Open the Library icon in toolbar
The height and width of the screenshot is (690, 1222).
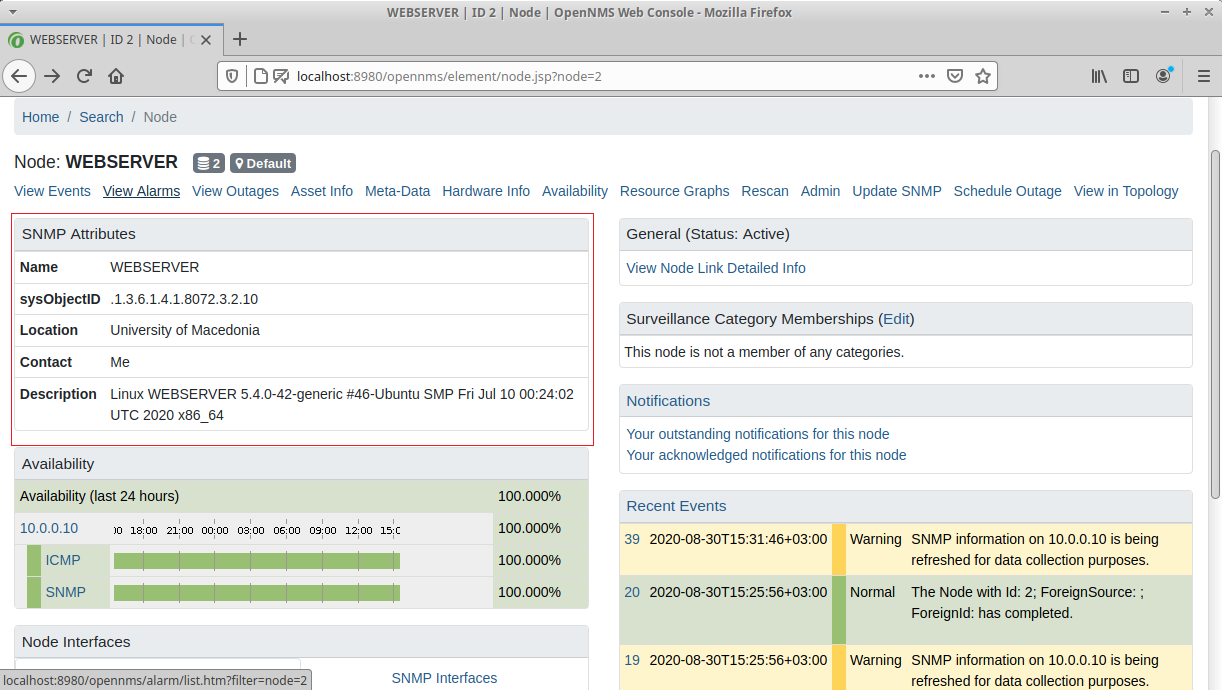coord(1099,76)
